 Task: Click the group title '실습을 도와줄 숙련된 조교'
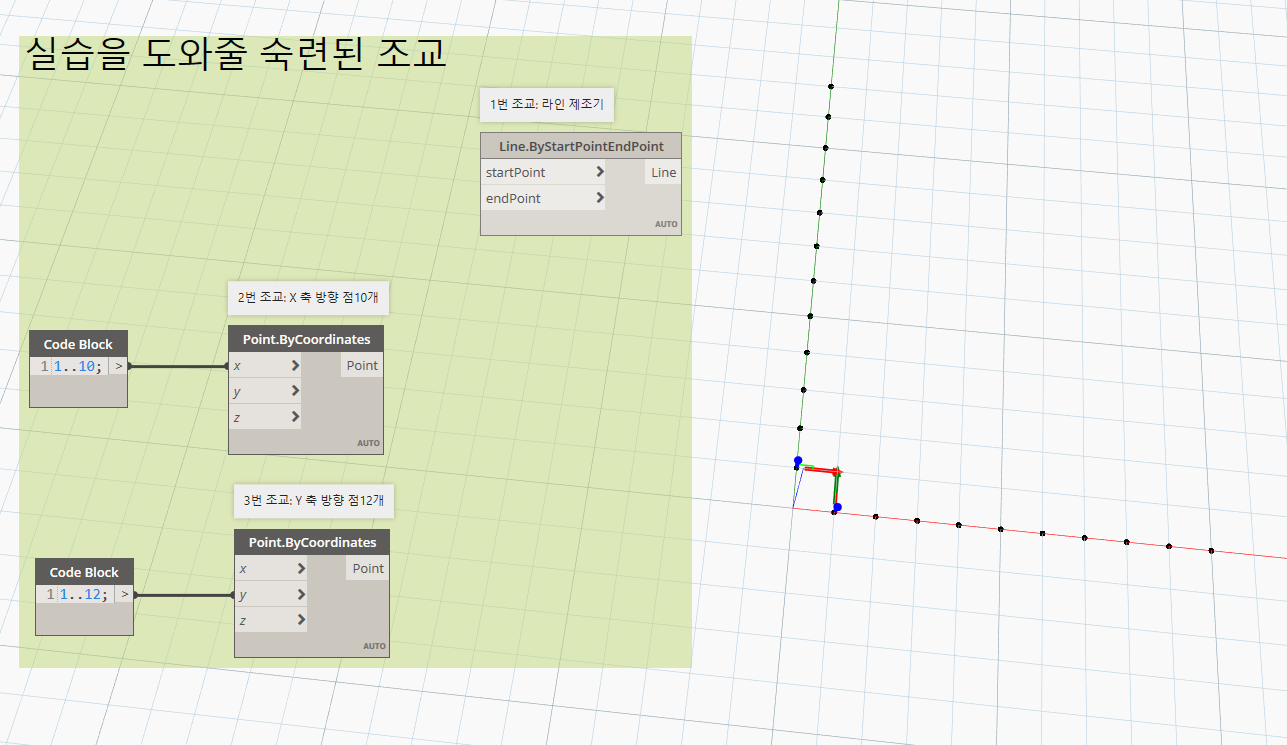[x=235, y=53]
